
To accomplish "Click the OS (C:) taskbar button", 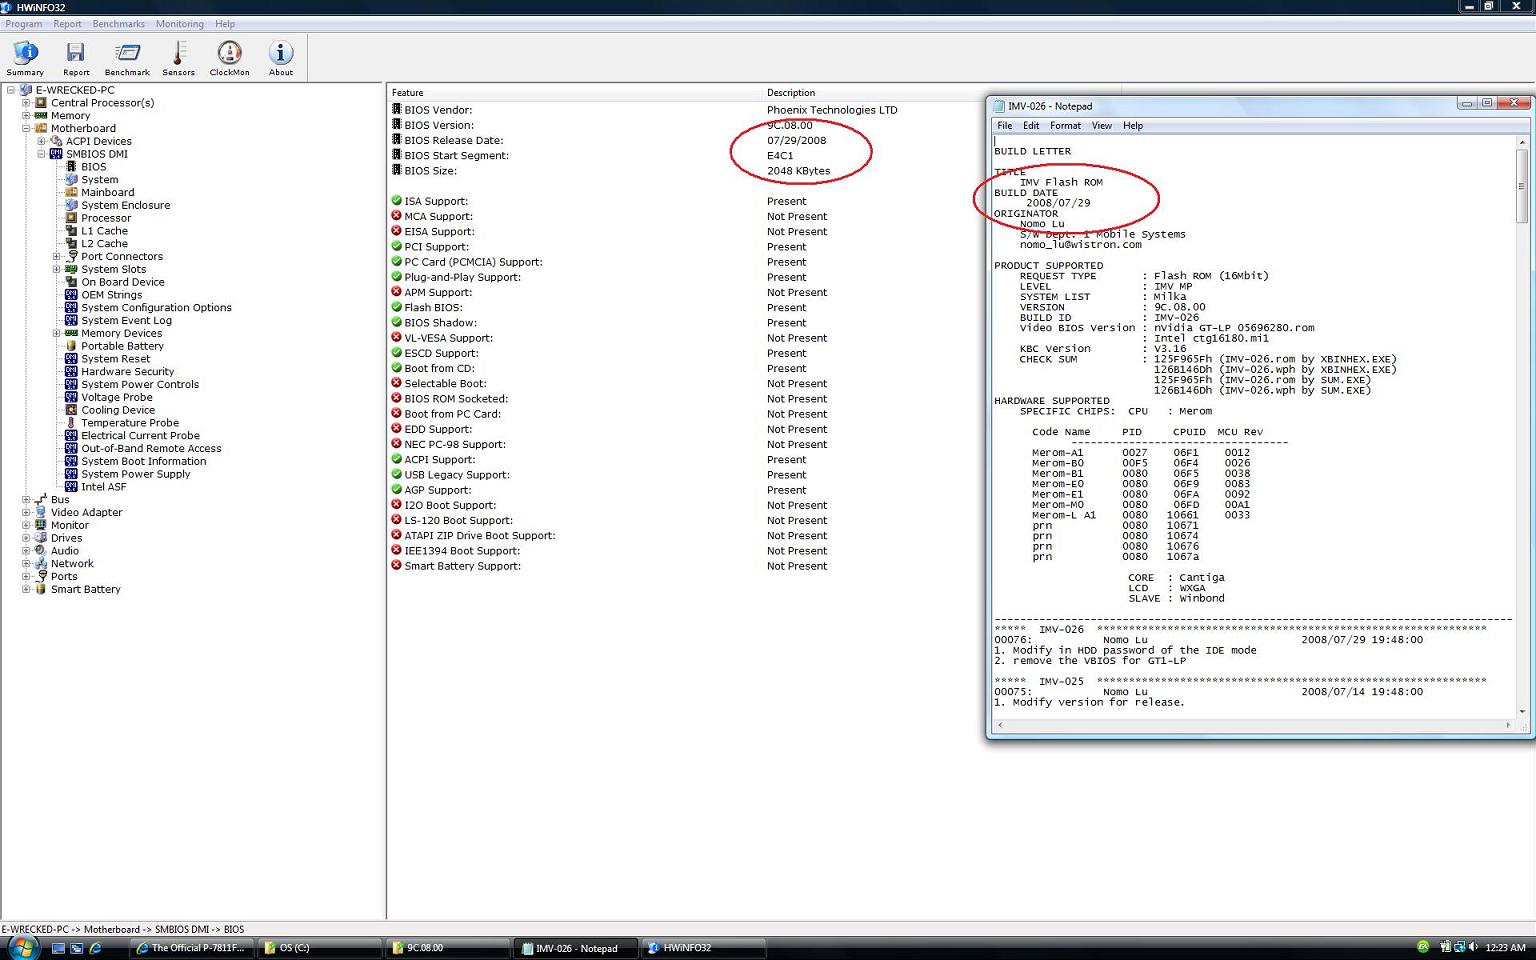I will pos(319,948).
